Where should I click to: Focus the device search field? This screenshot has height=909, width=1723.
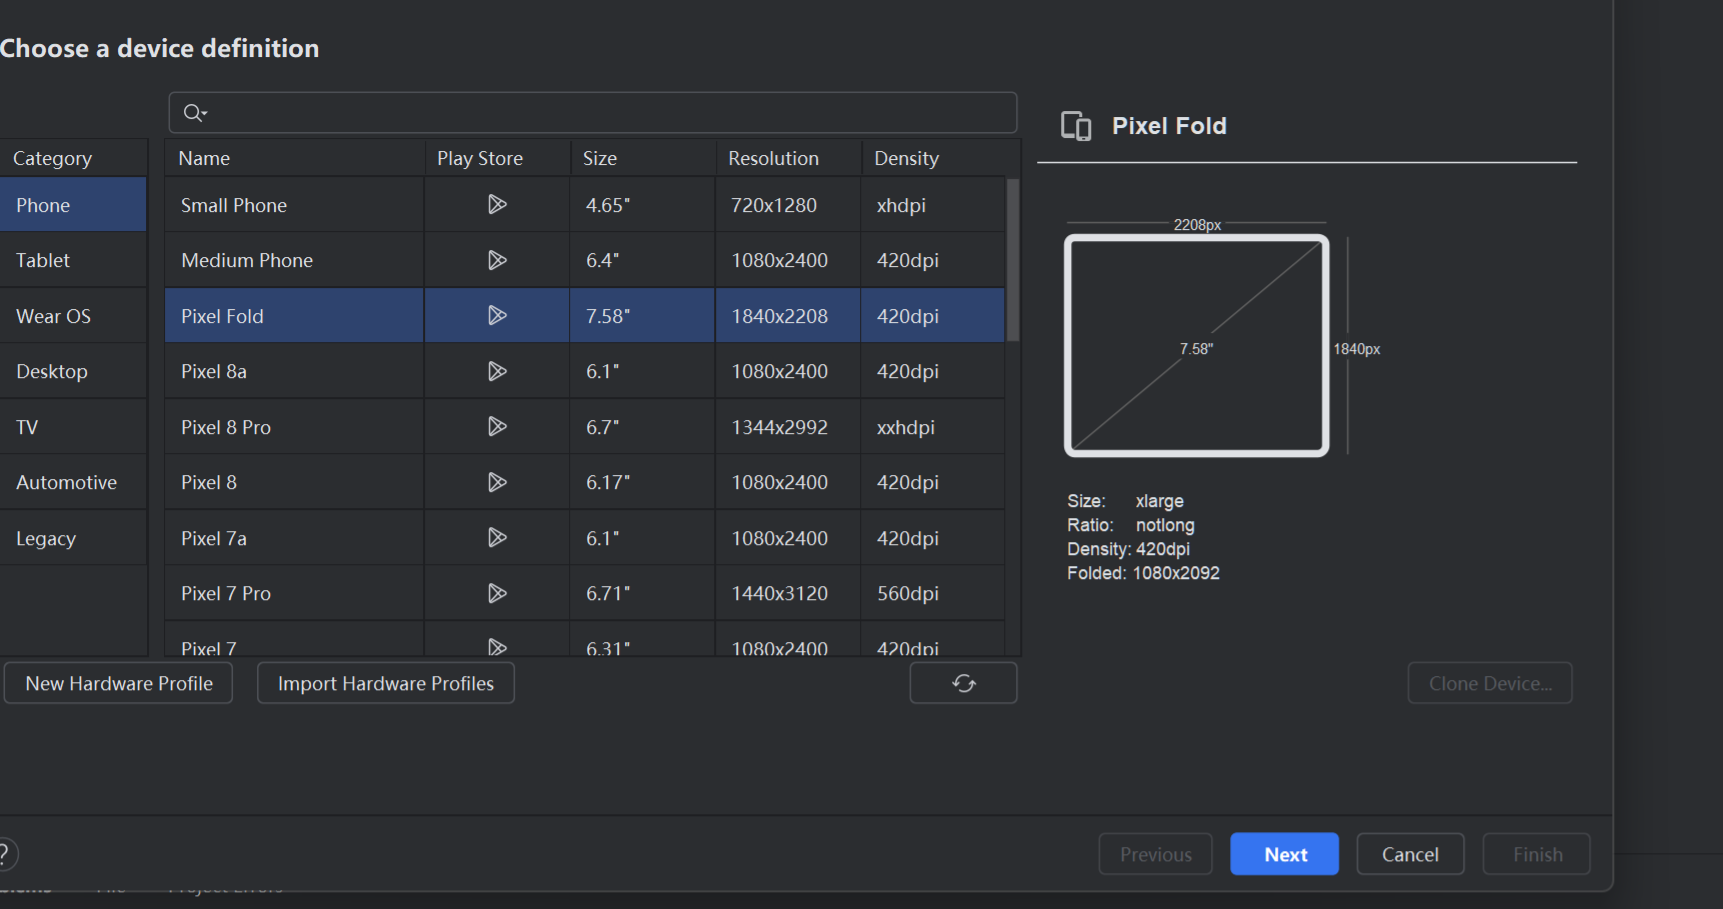(593, 113)
